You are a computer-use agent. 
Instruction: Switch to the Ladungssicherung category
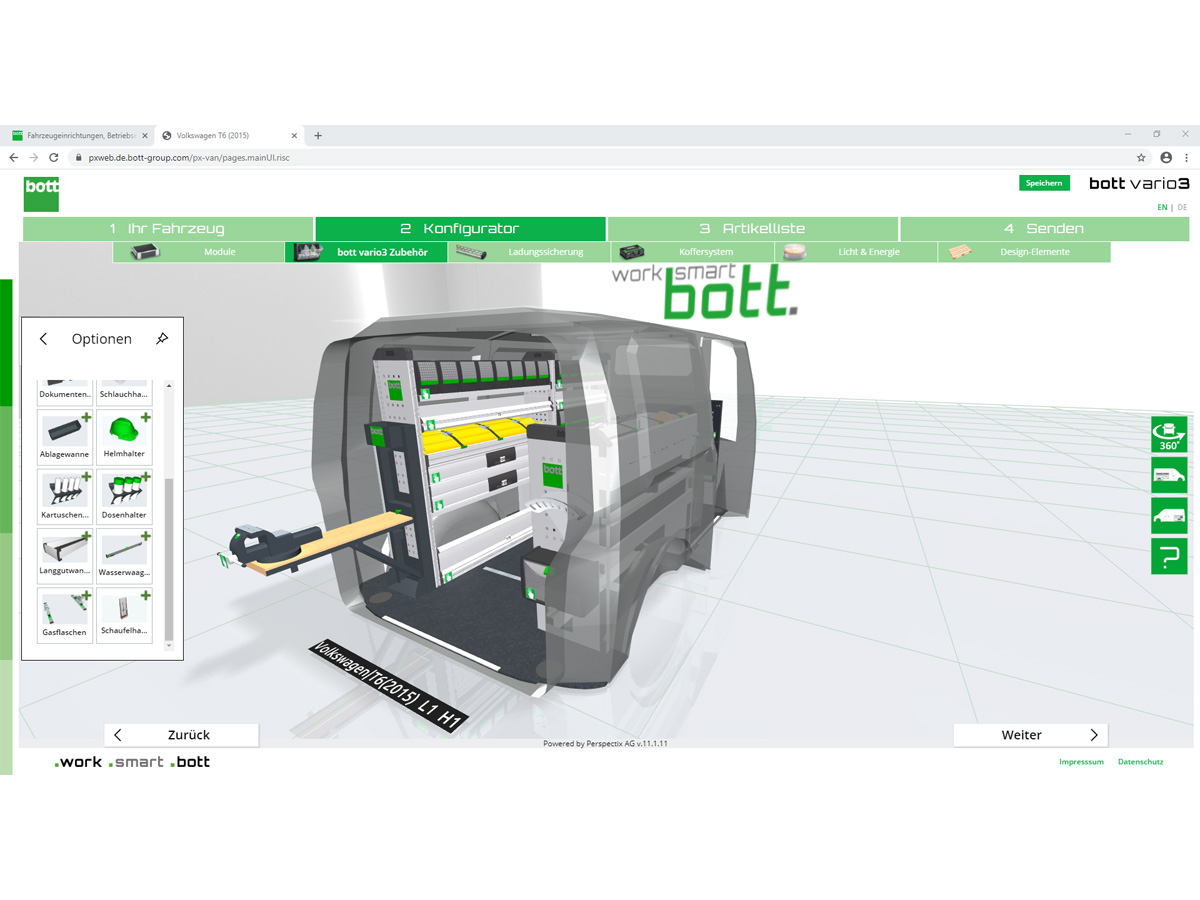click(x=529, y=252)
